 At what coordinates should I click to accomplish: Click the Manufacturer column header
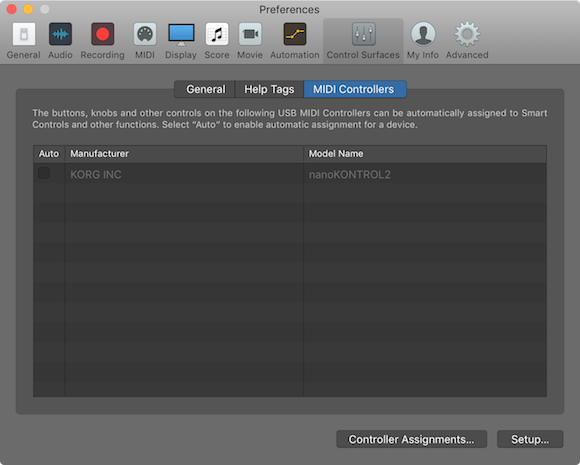click(184, 154)
